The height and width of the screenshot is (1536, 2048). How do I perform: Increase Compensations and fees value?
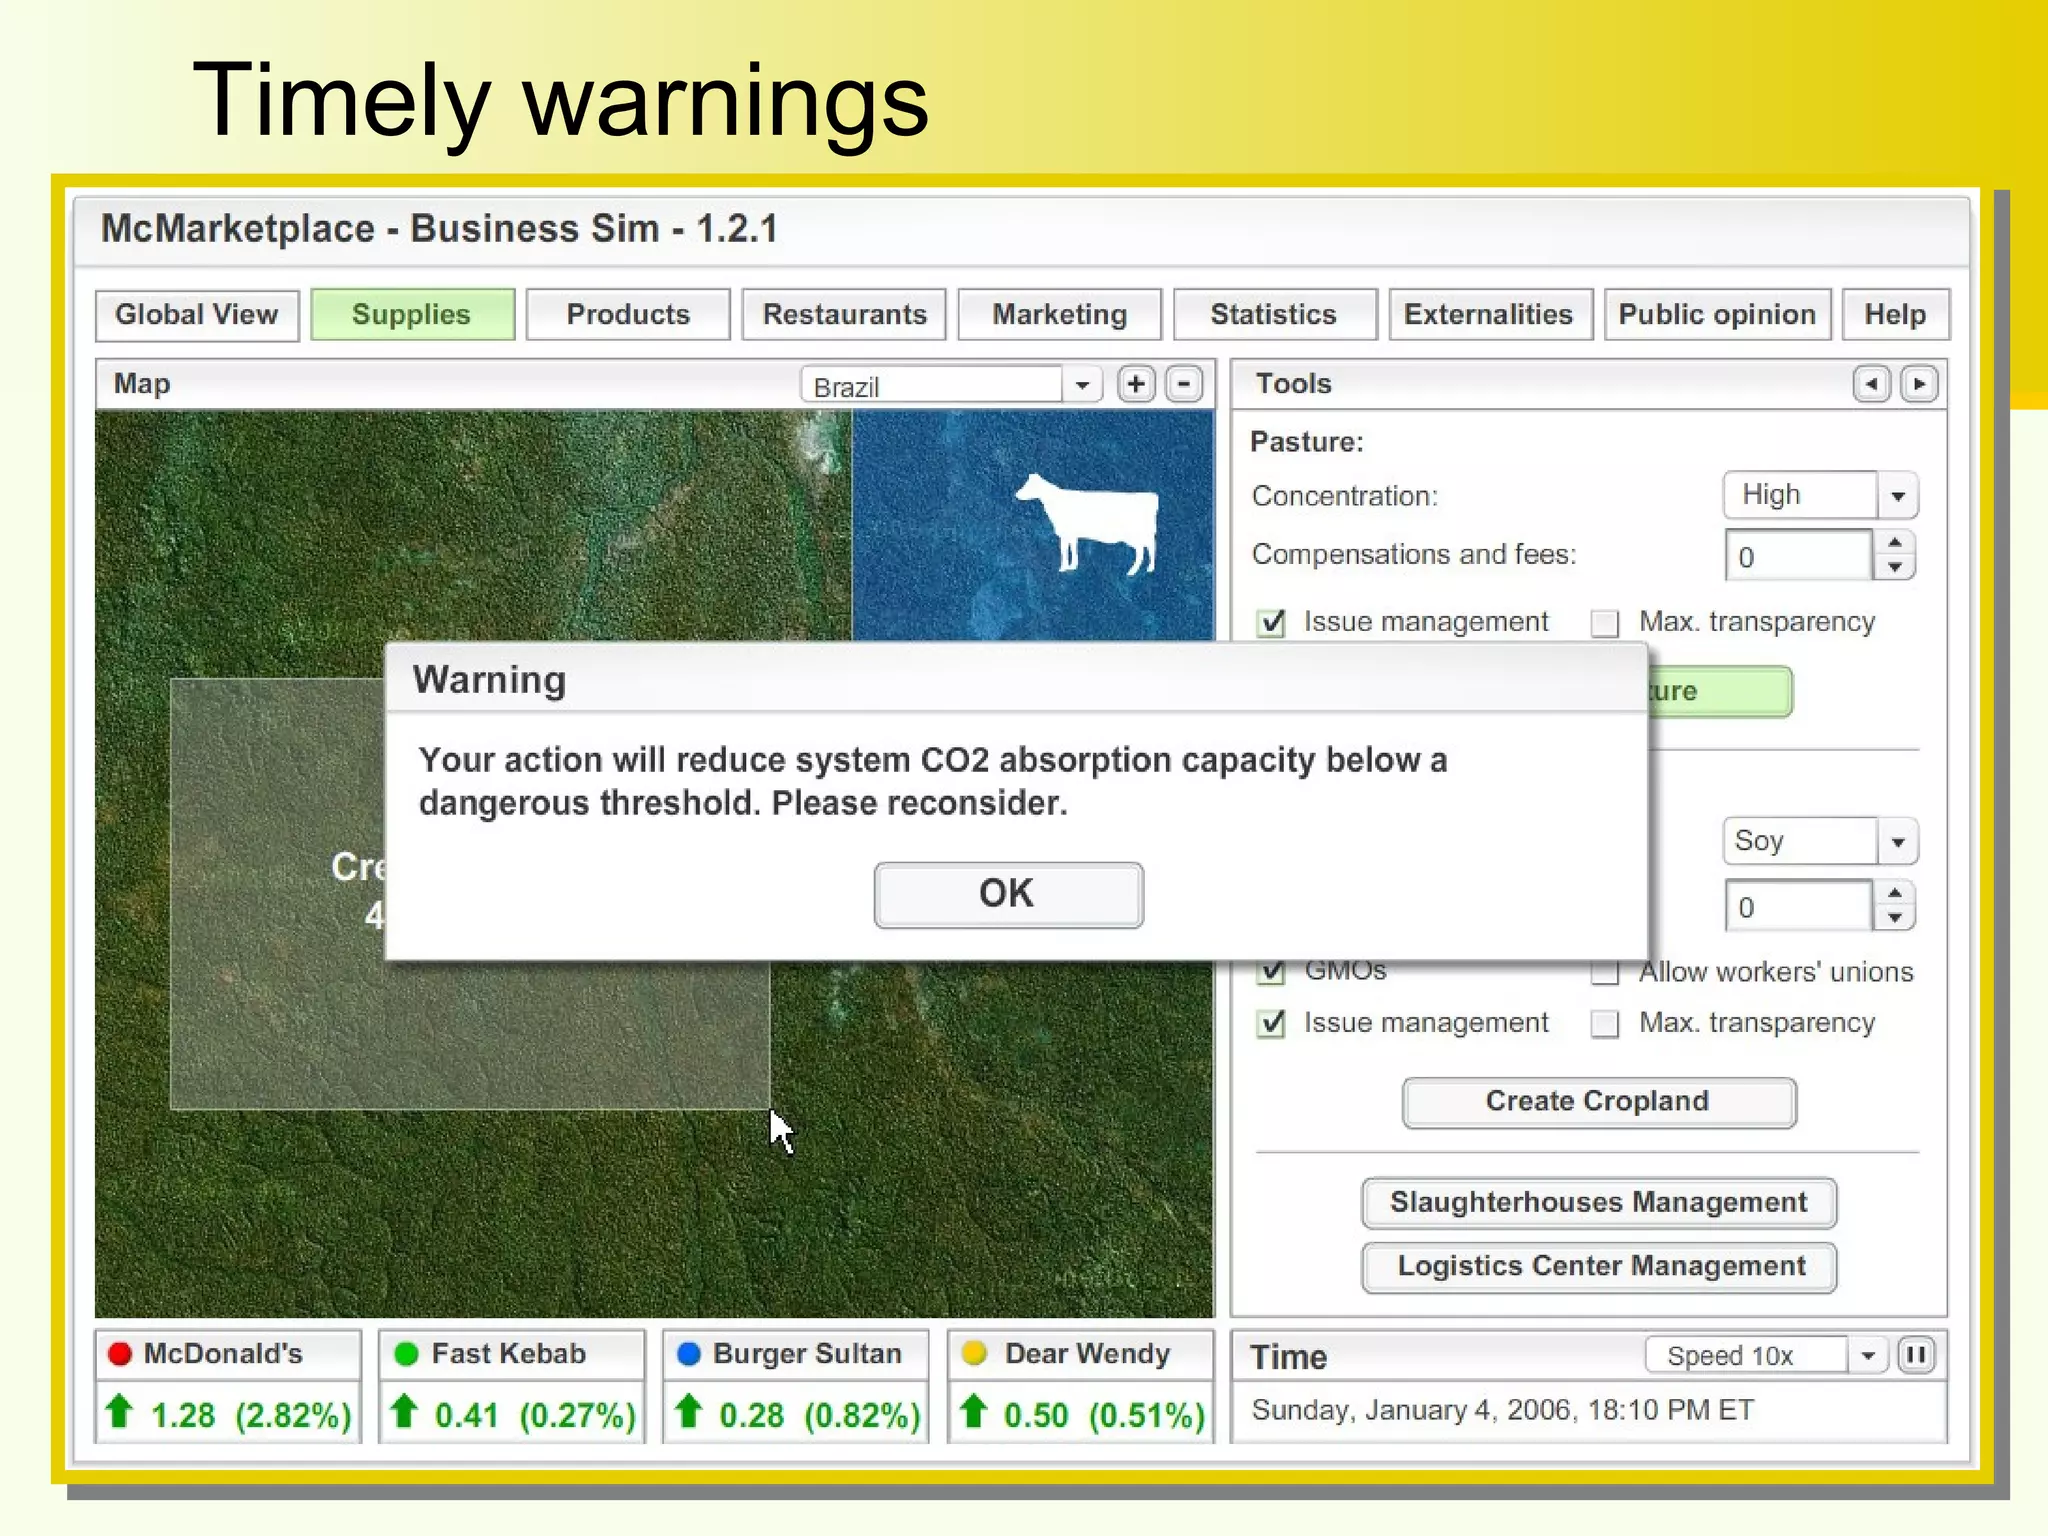[1895, 542]
